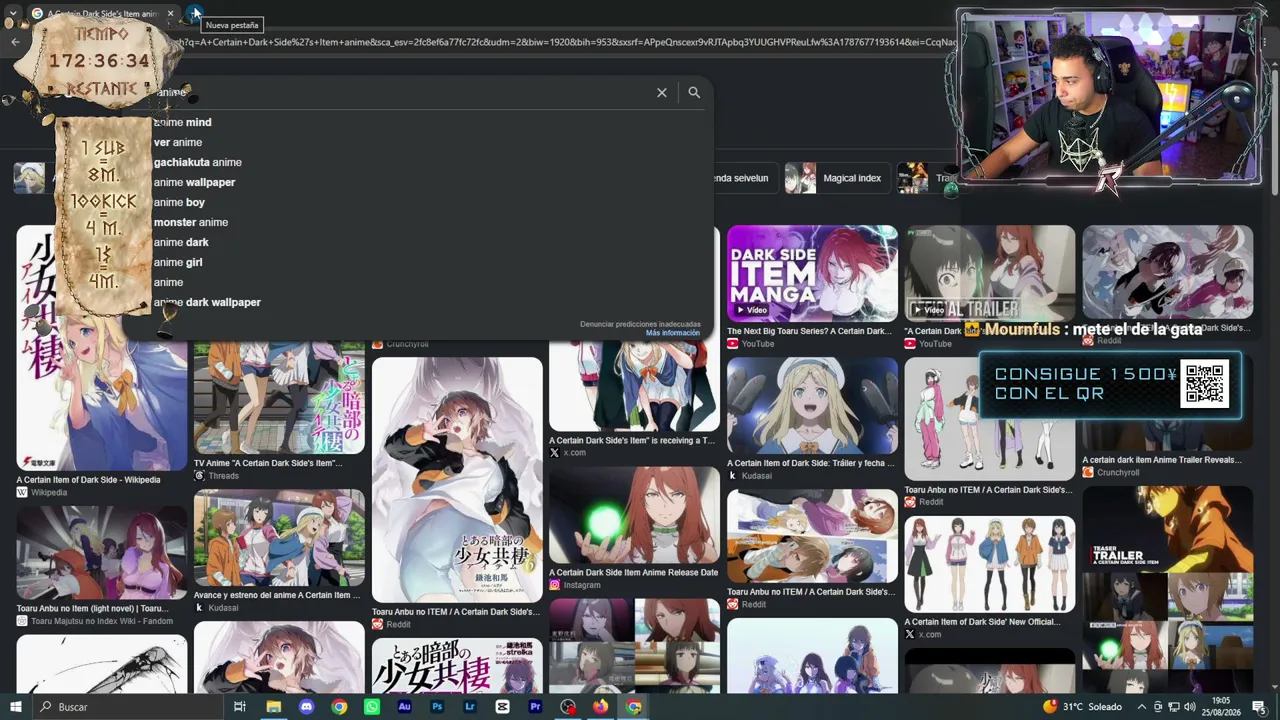Open the clock and calendar flyout
Screen dimensions: 1280x720
[x=1221, y=707]
